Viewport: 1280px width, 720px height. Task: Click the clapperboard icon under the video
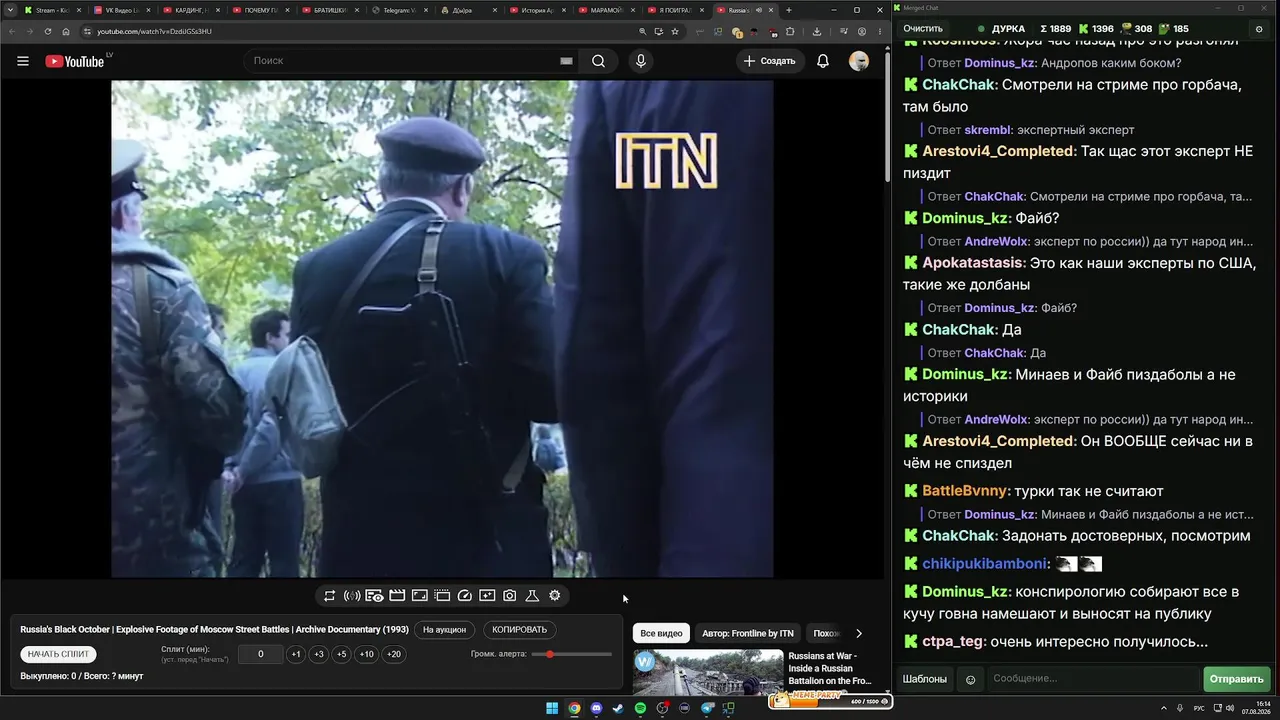click(x=397, y=596)
